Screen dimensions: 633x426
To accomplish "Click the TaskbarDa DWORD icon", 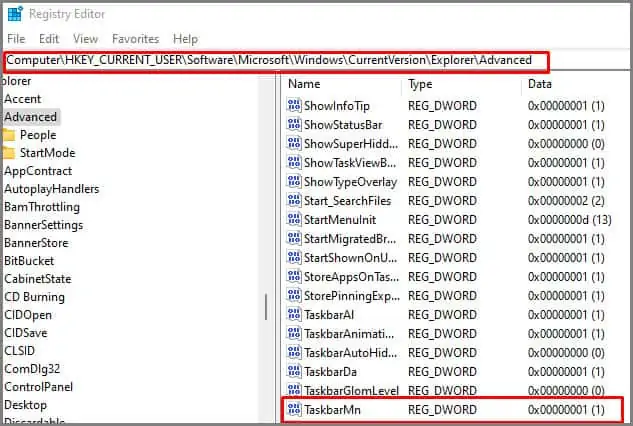I will [x=294, y=371].
